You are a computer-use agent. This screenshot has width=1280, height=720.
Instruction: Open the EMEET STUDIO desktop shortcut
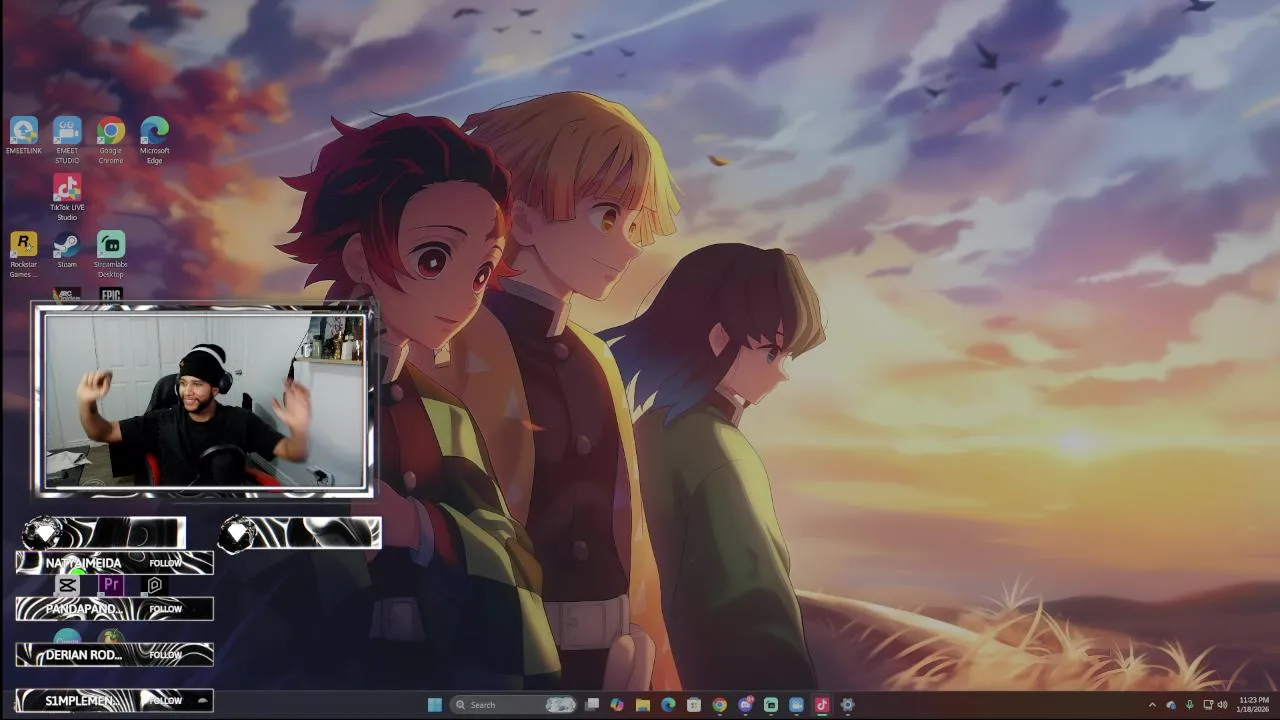67,141
